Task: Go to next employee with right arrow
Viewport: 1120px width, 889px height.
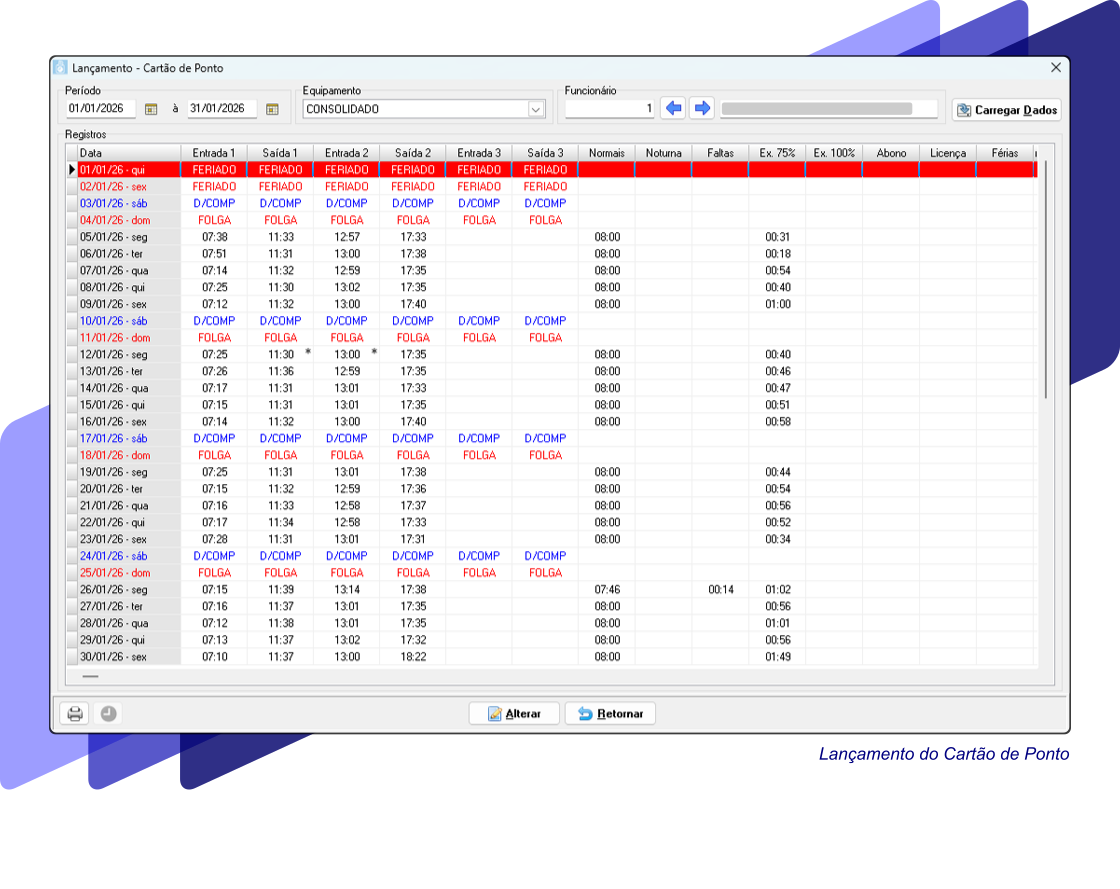Action: (x=703, y=108)
